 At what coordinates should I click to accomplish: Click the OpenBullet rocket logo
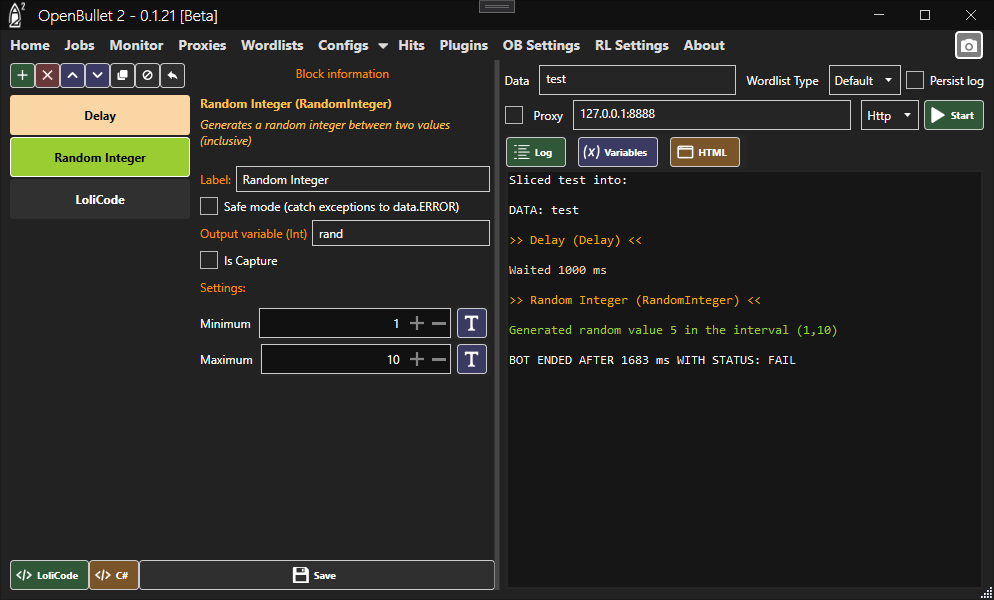16,15
